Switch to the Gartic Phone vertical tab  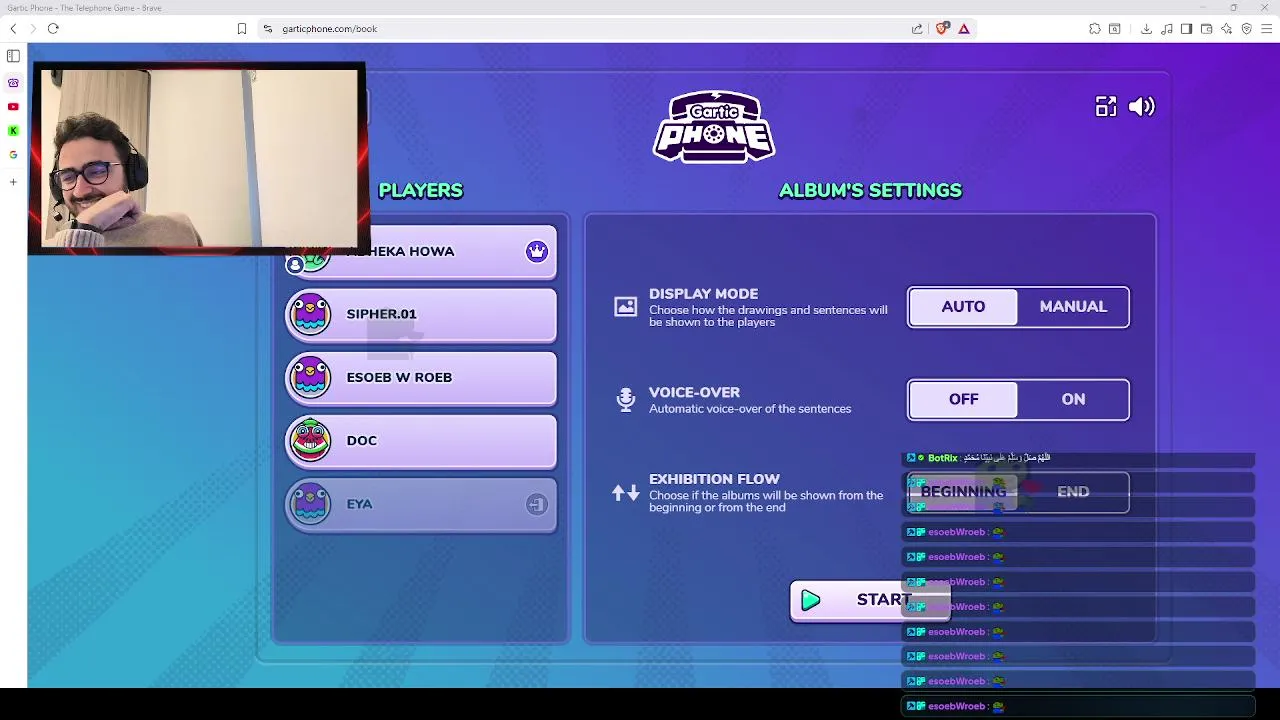(13, 82)
